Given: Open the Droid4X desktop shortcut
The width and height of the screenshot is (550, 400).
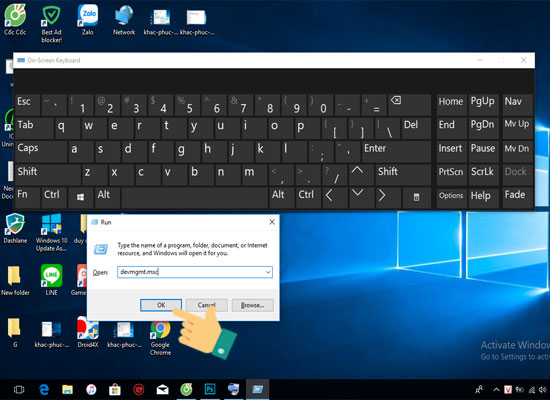Looking at the screenshot, I should (88, 332).
